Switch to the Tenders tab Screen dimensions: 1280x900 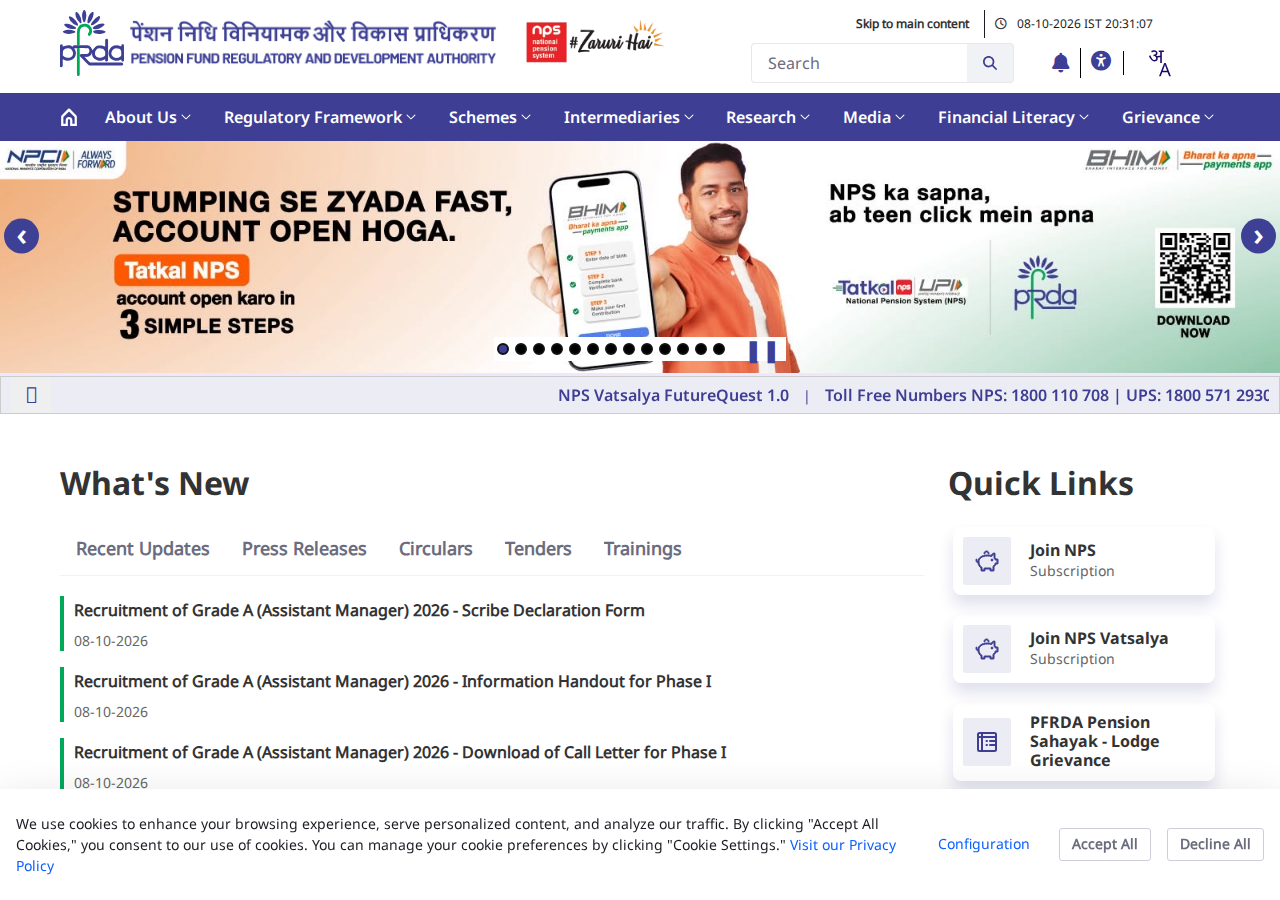pos(538,548)
